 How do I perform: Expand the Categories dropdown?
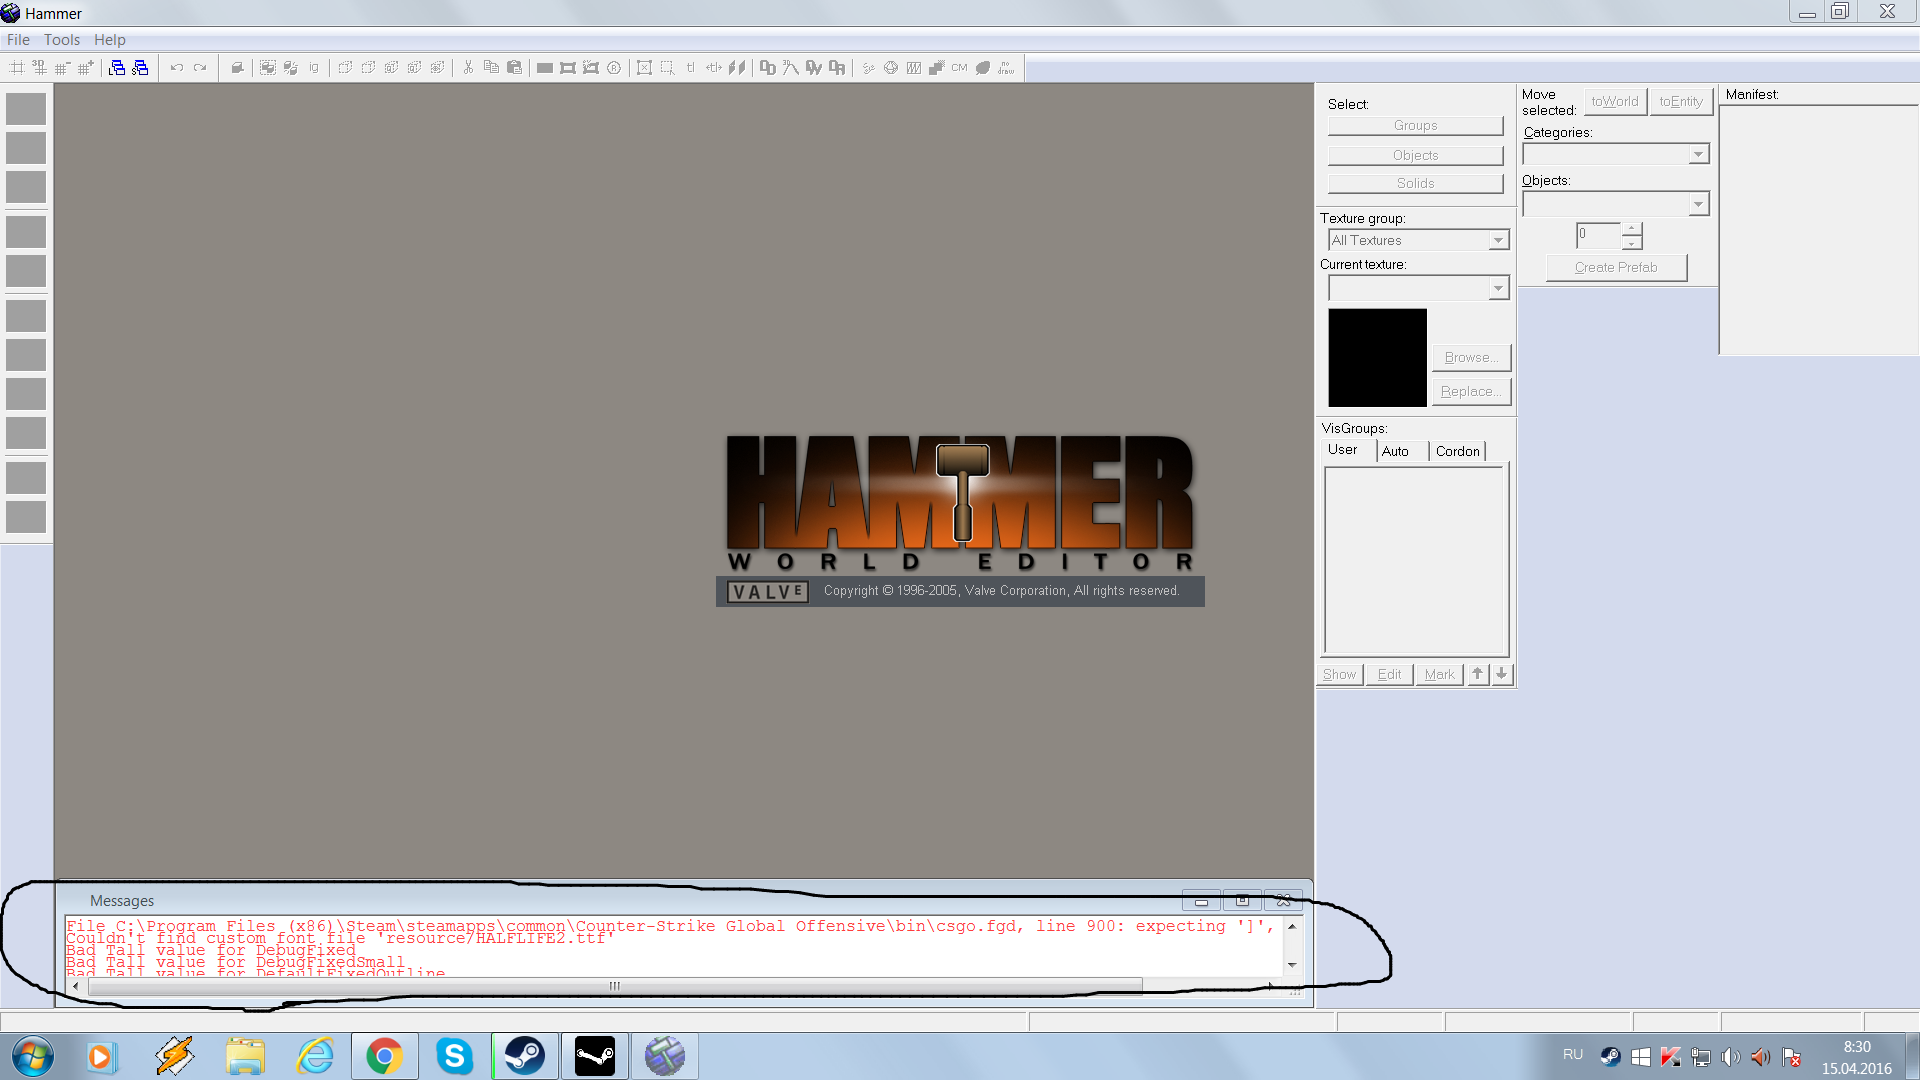click(1698, 154)
